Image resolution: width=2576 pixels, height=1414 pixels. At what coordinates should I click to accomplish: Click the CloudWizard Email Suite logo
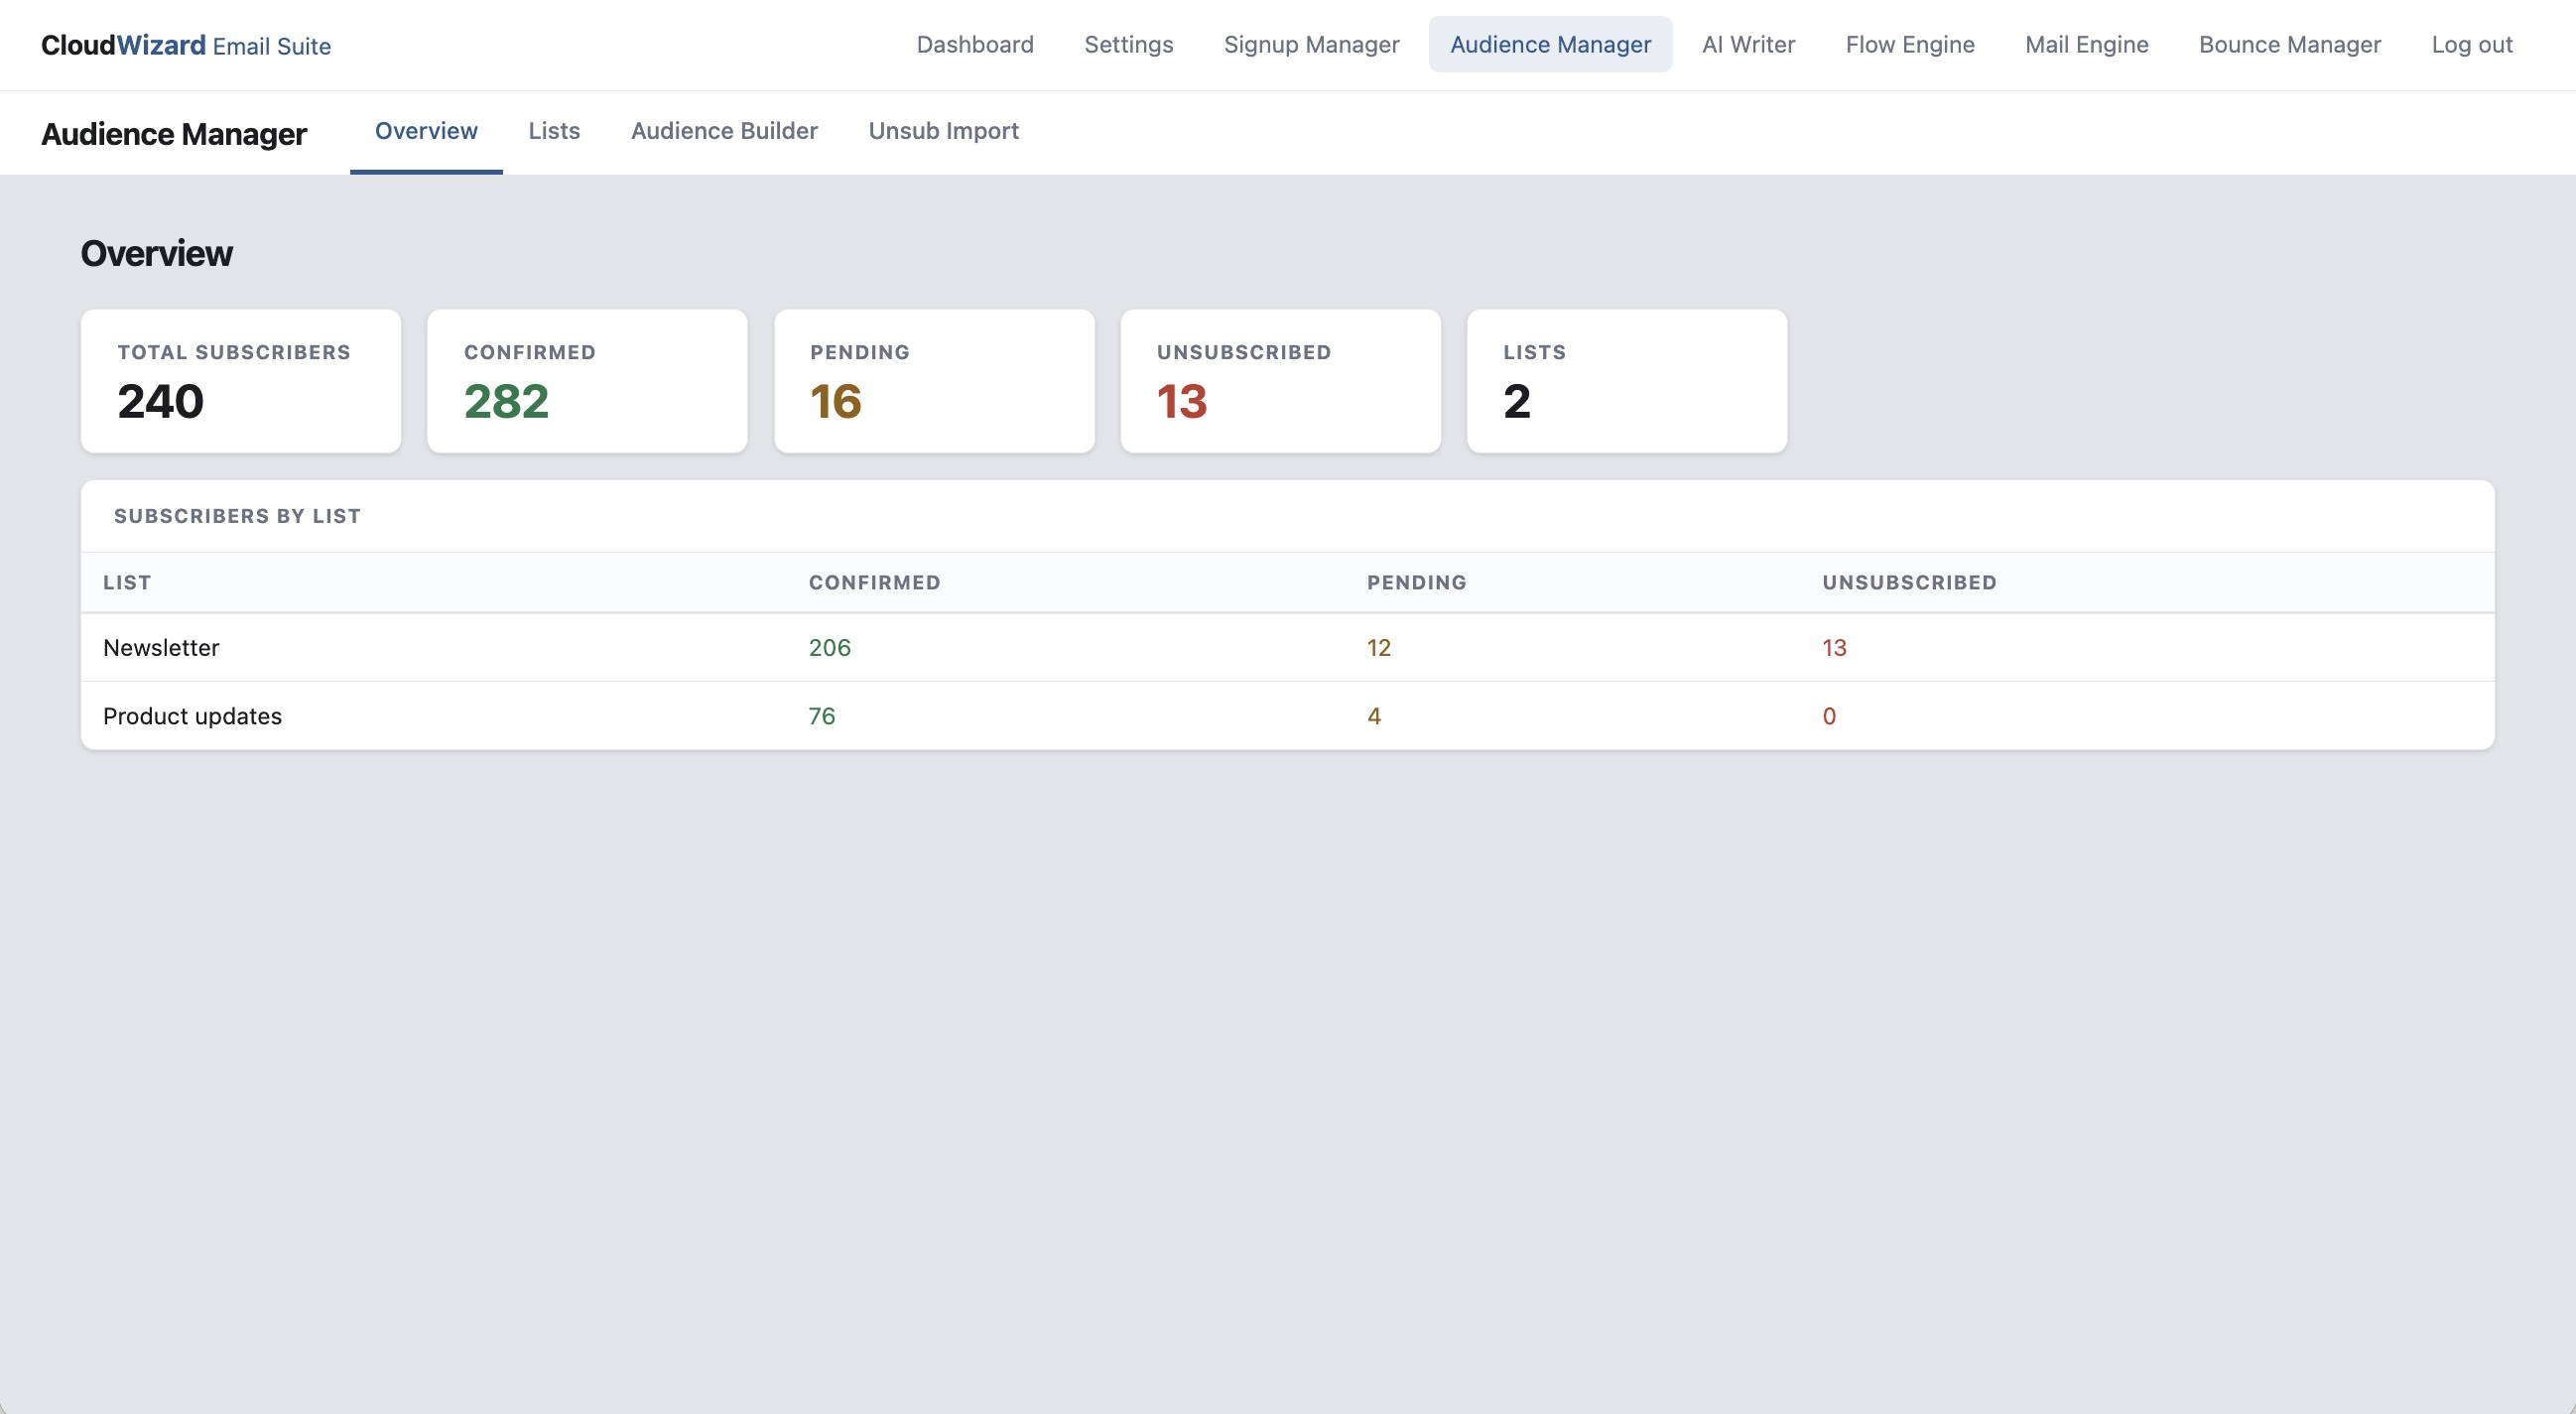click(186, 45)
